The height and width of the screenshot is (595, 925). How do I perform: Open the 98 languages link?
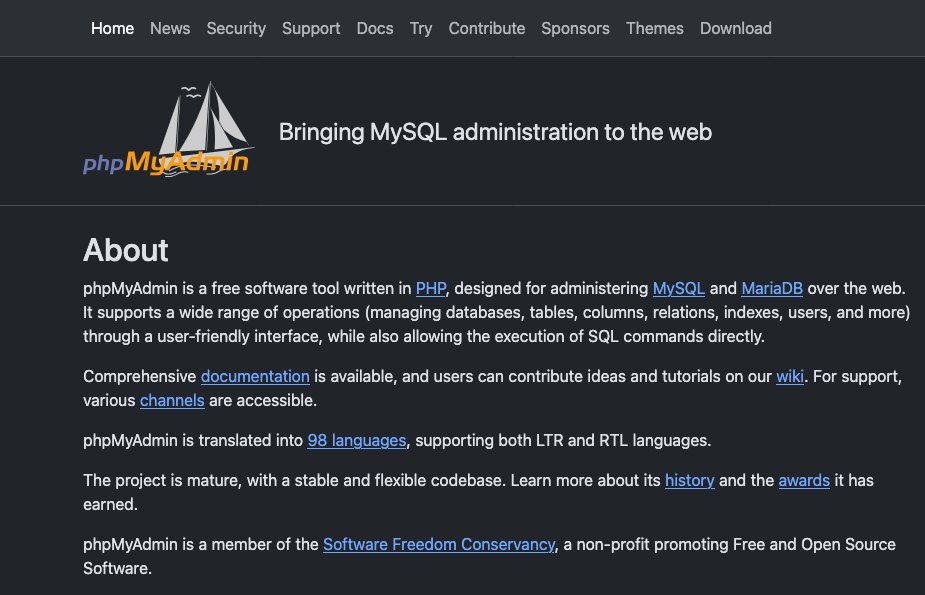pyautogui.click(x=356, y=441)
